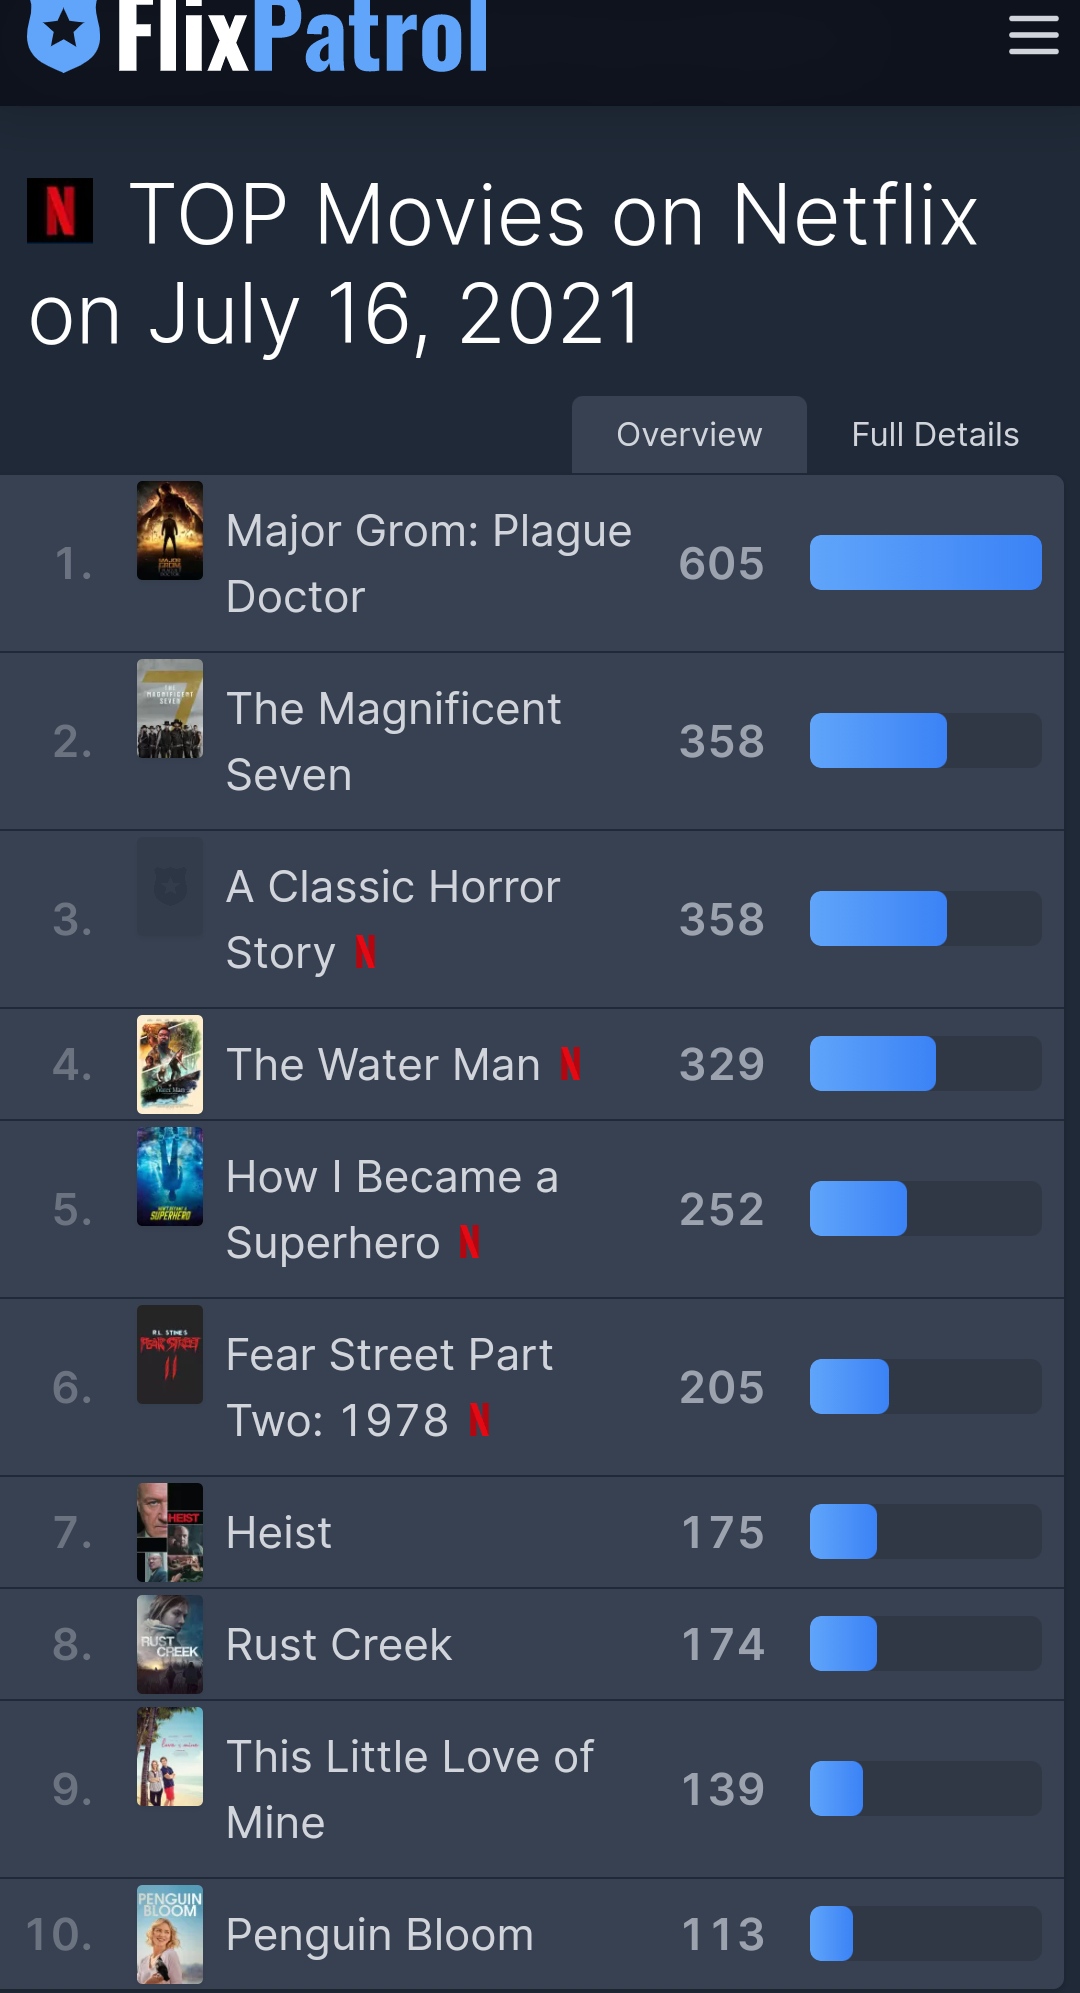
Task: Switch to the Full Details tab
Action: [x=935, y=435]
